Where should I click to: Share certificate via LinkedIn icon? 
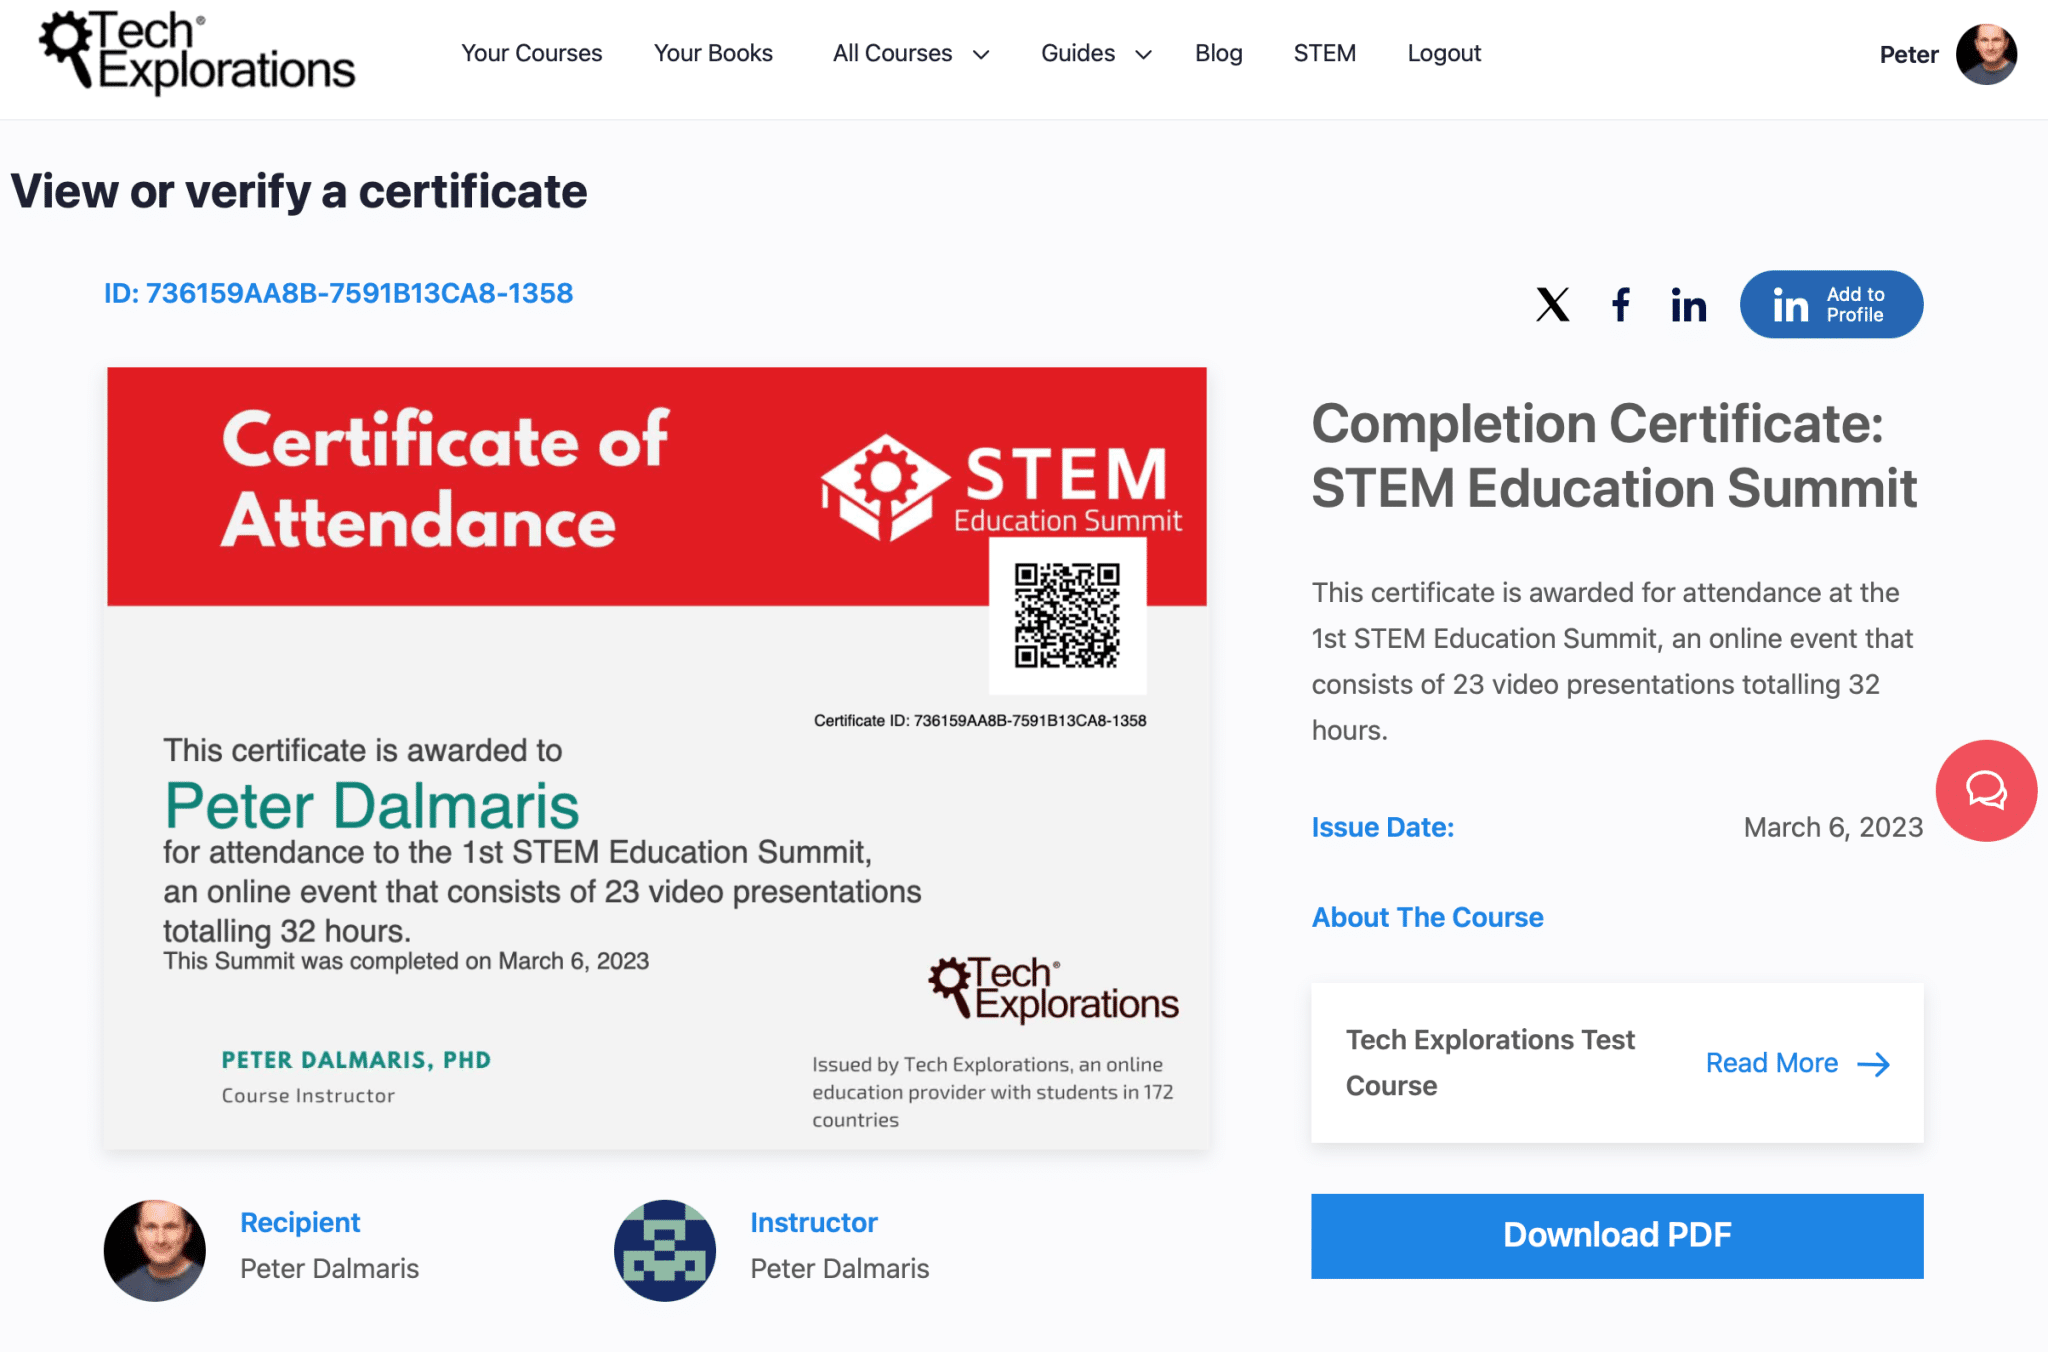point(1688,305)
